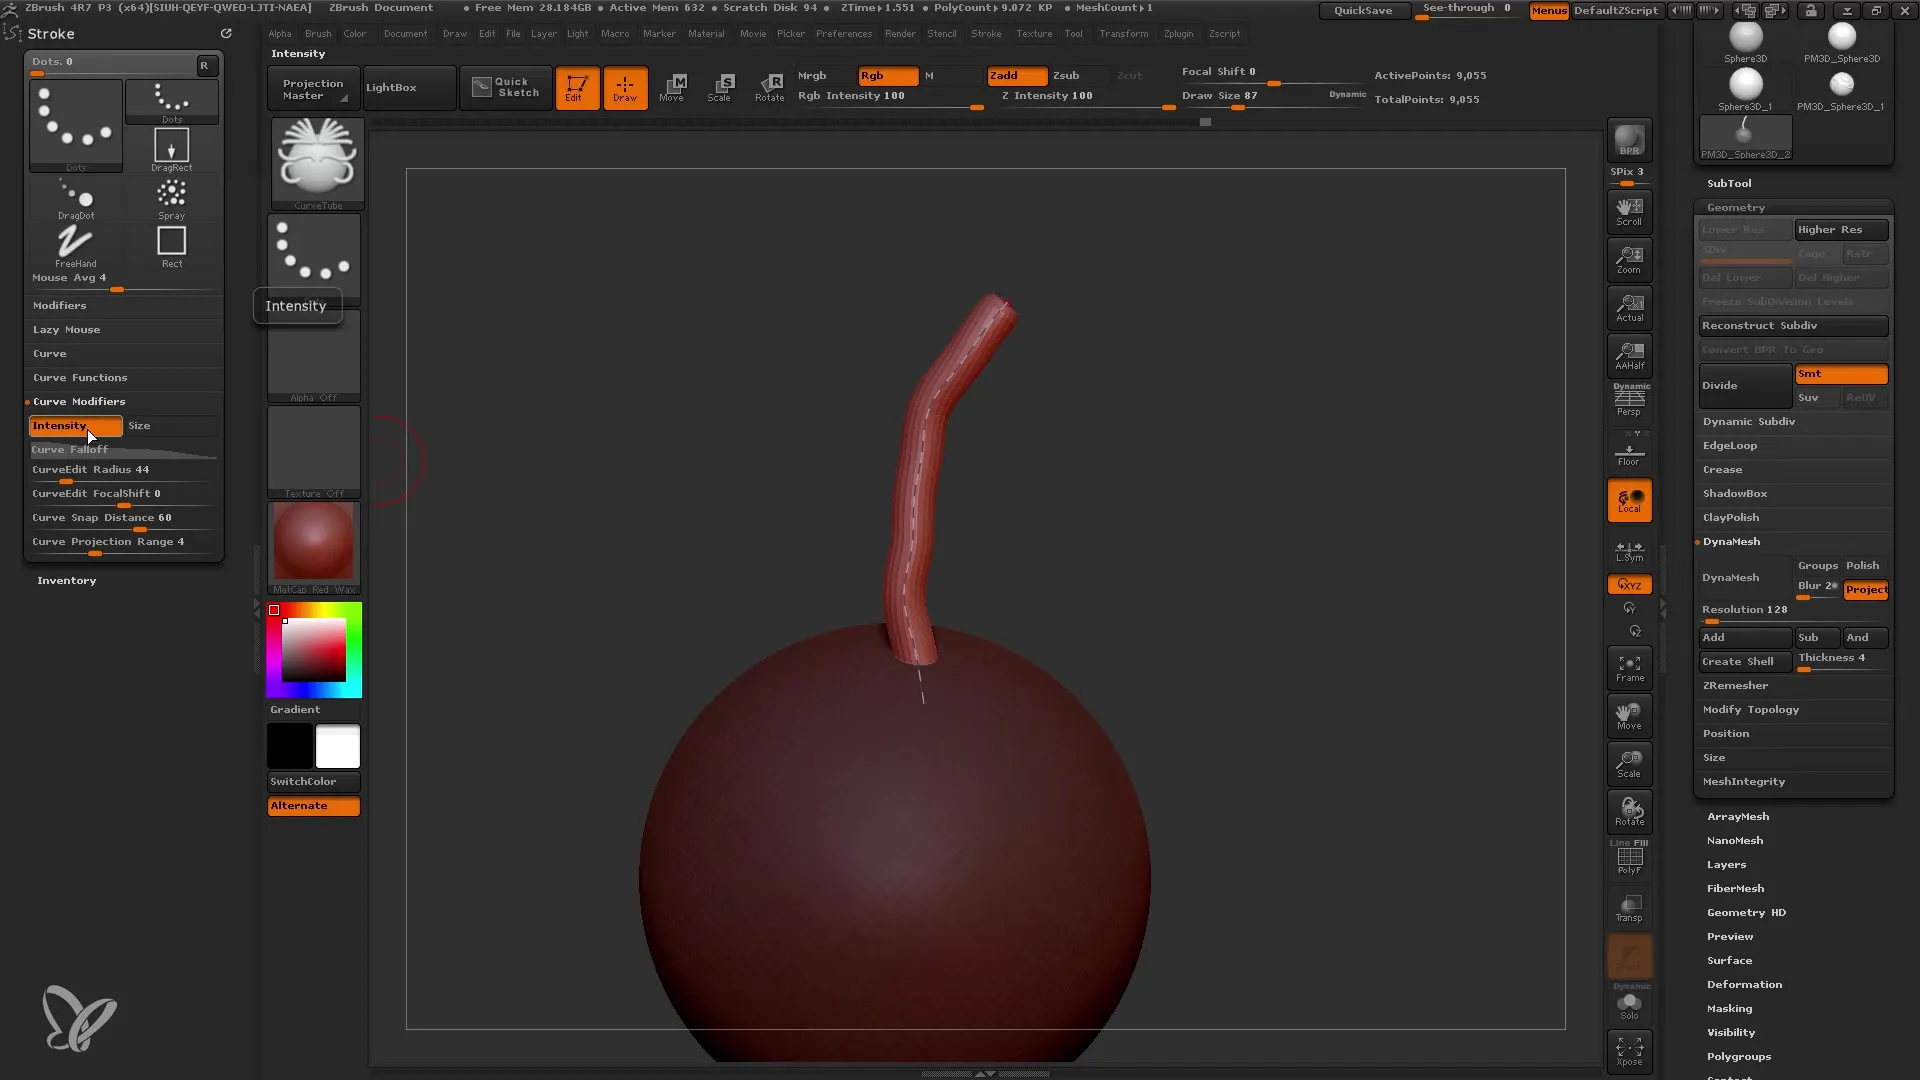Click the MatCap Red material thumbnail
This screenshot has height=1080, width=1920.
(x=313, y=545)
